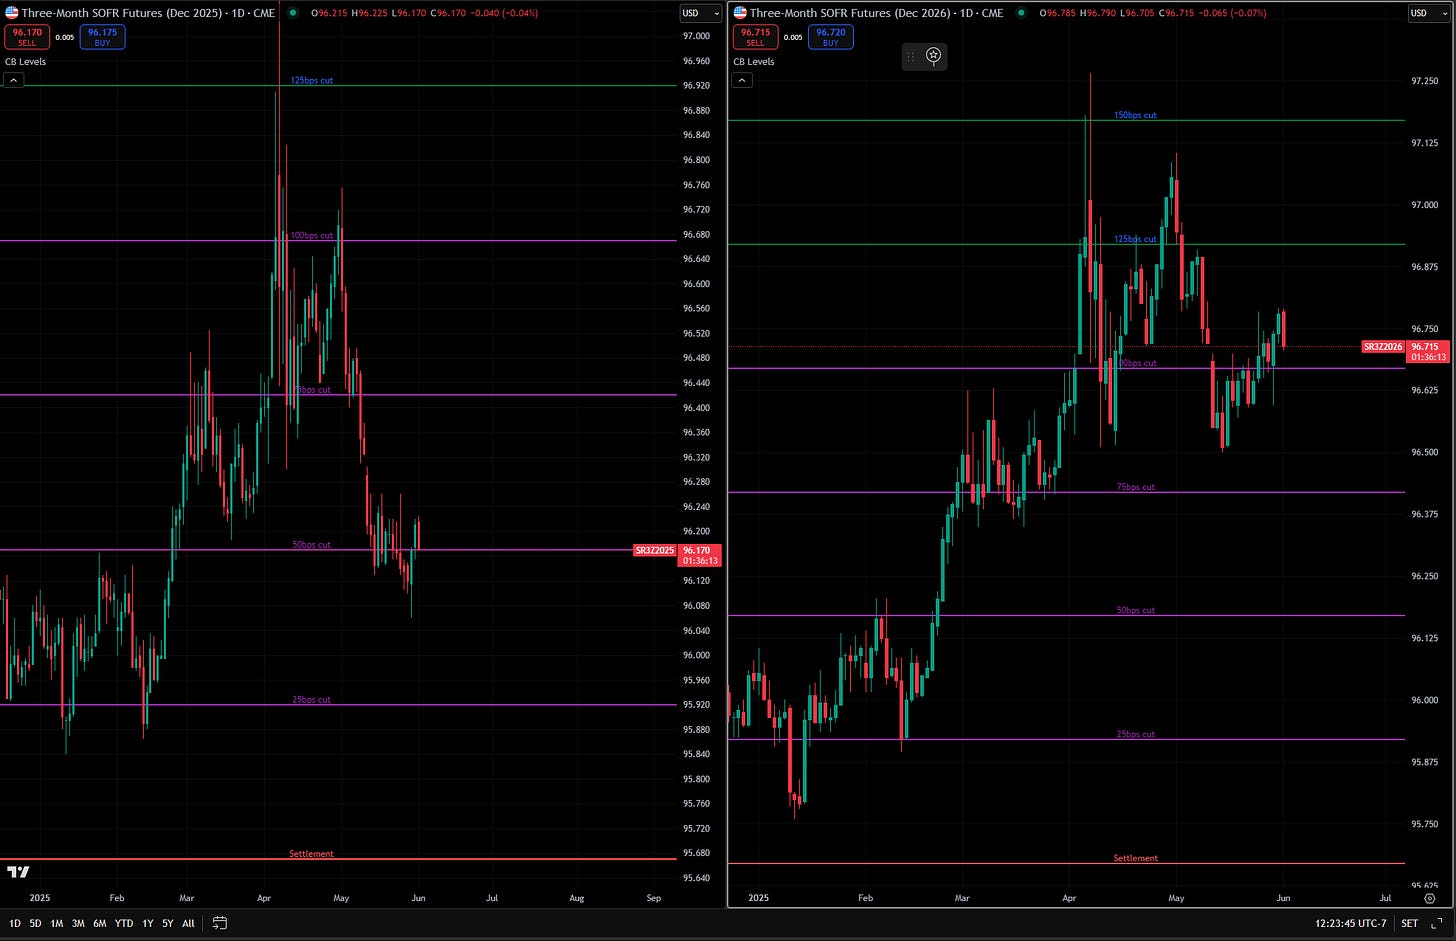Select the 3M time range
Viewport: 1456px width, 941px height.
(x=78, y=923)
